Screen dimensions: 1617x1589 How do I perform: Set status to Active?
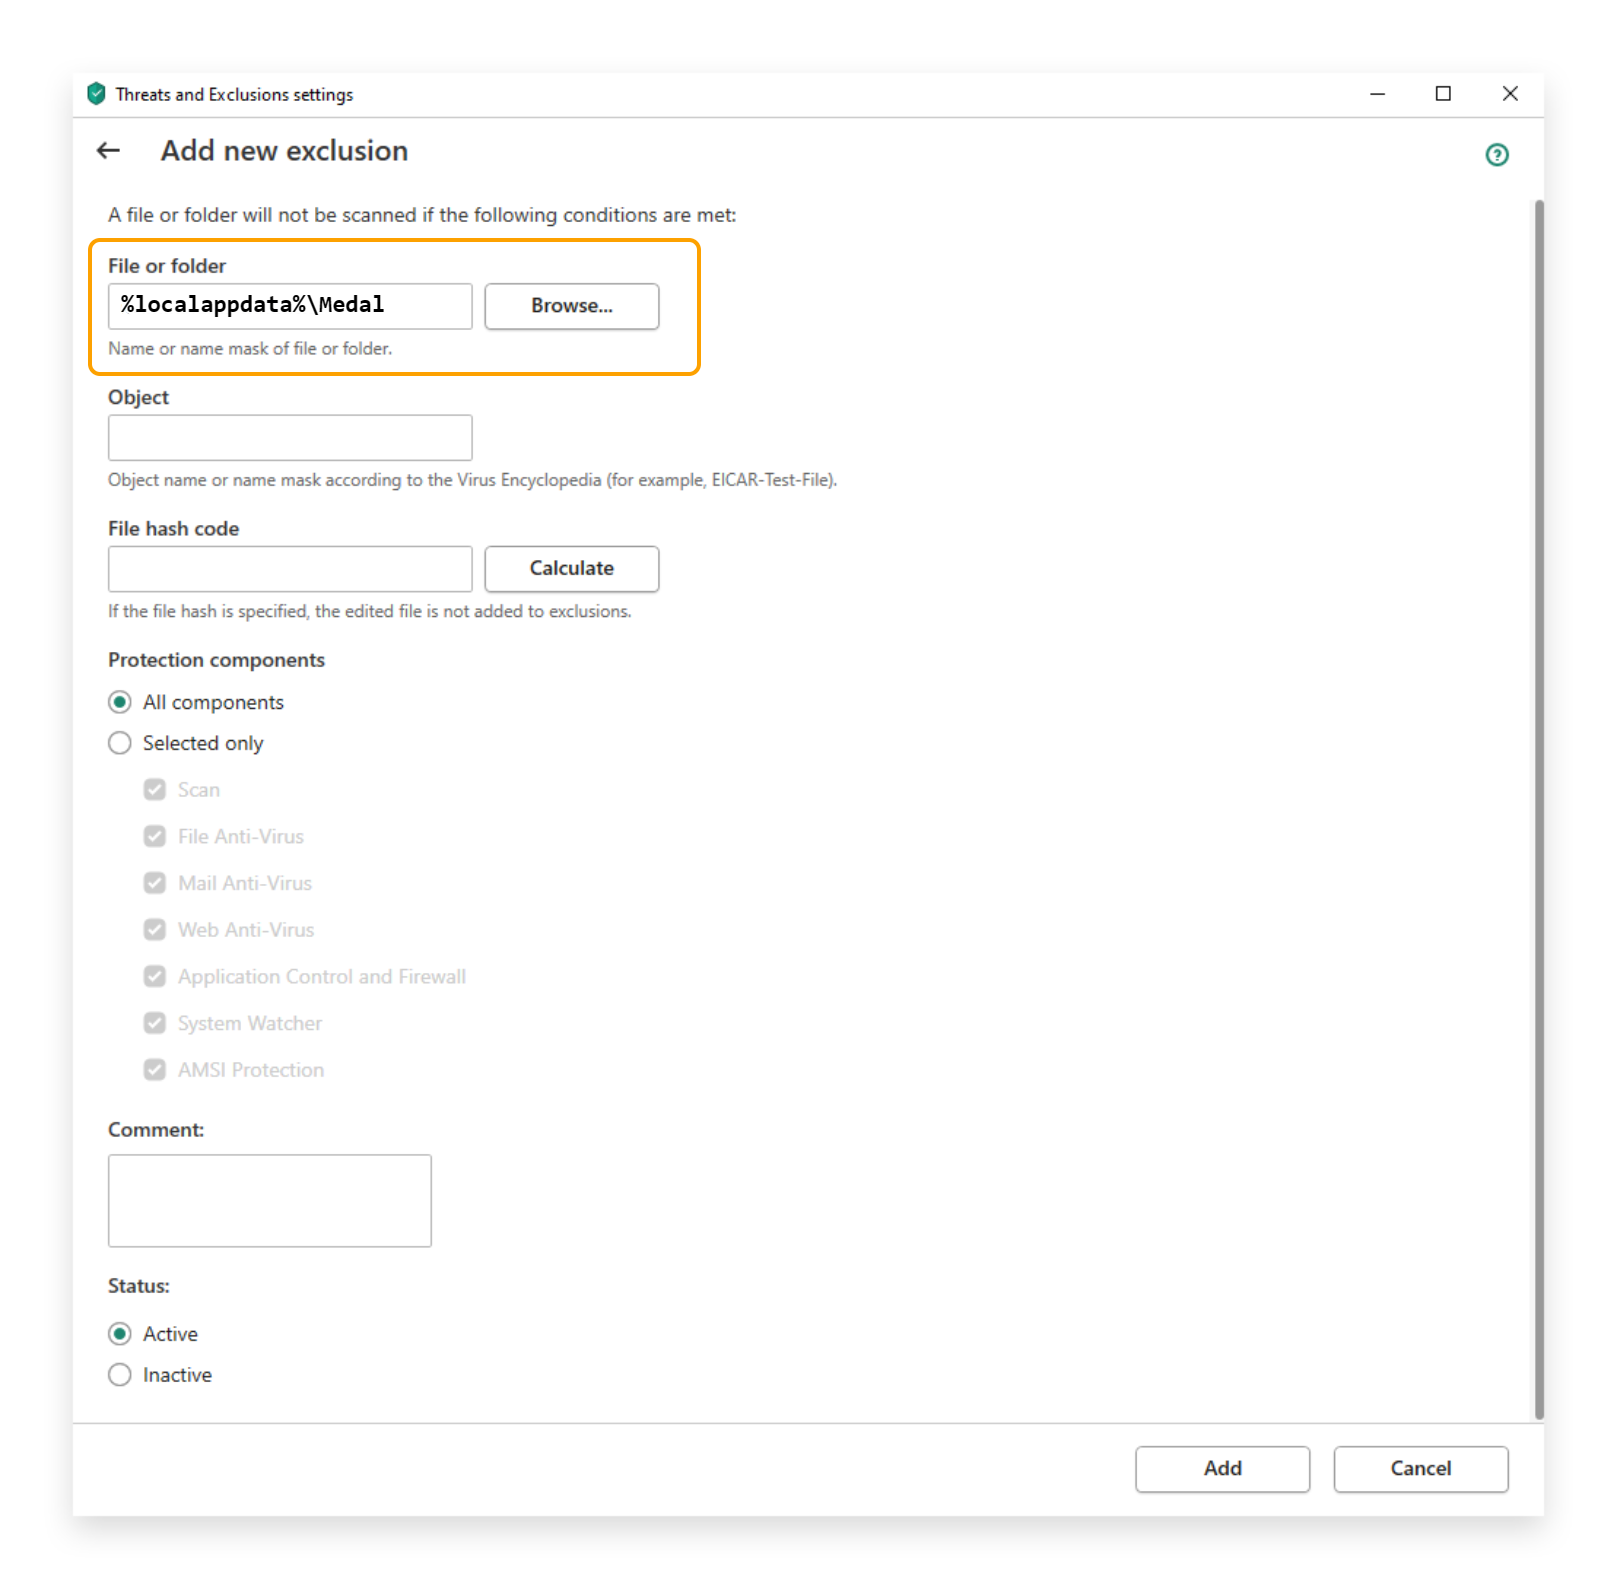pyautogui.click(x=120, y=1334)
